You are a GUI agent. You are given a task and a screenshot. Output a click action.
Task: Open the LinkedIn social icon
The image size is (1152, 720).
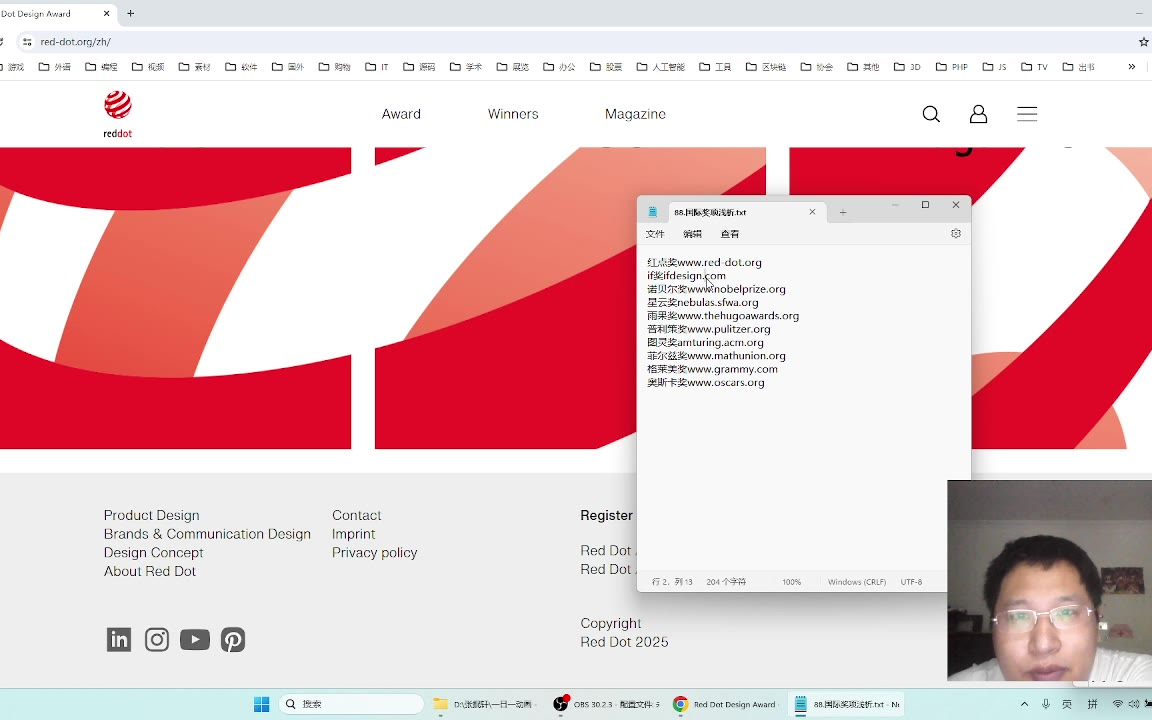(x=118, y=639)
